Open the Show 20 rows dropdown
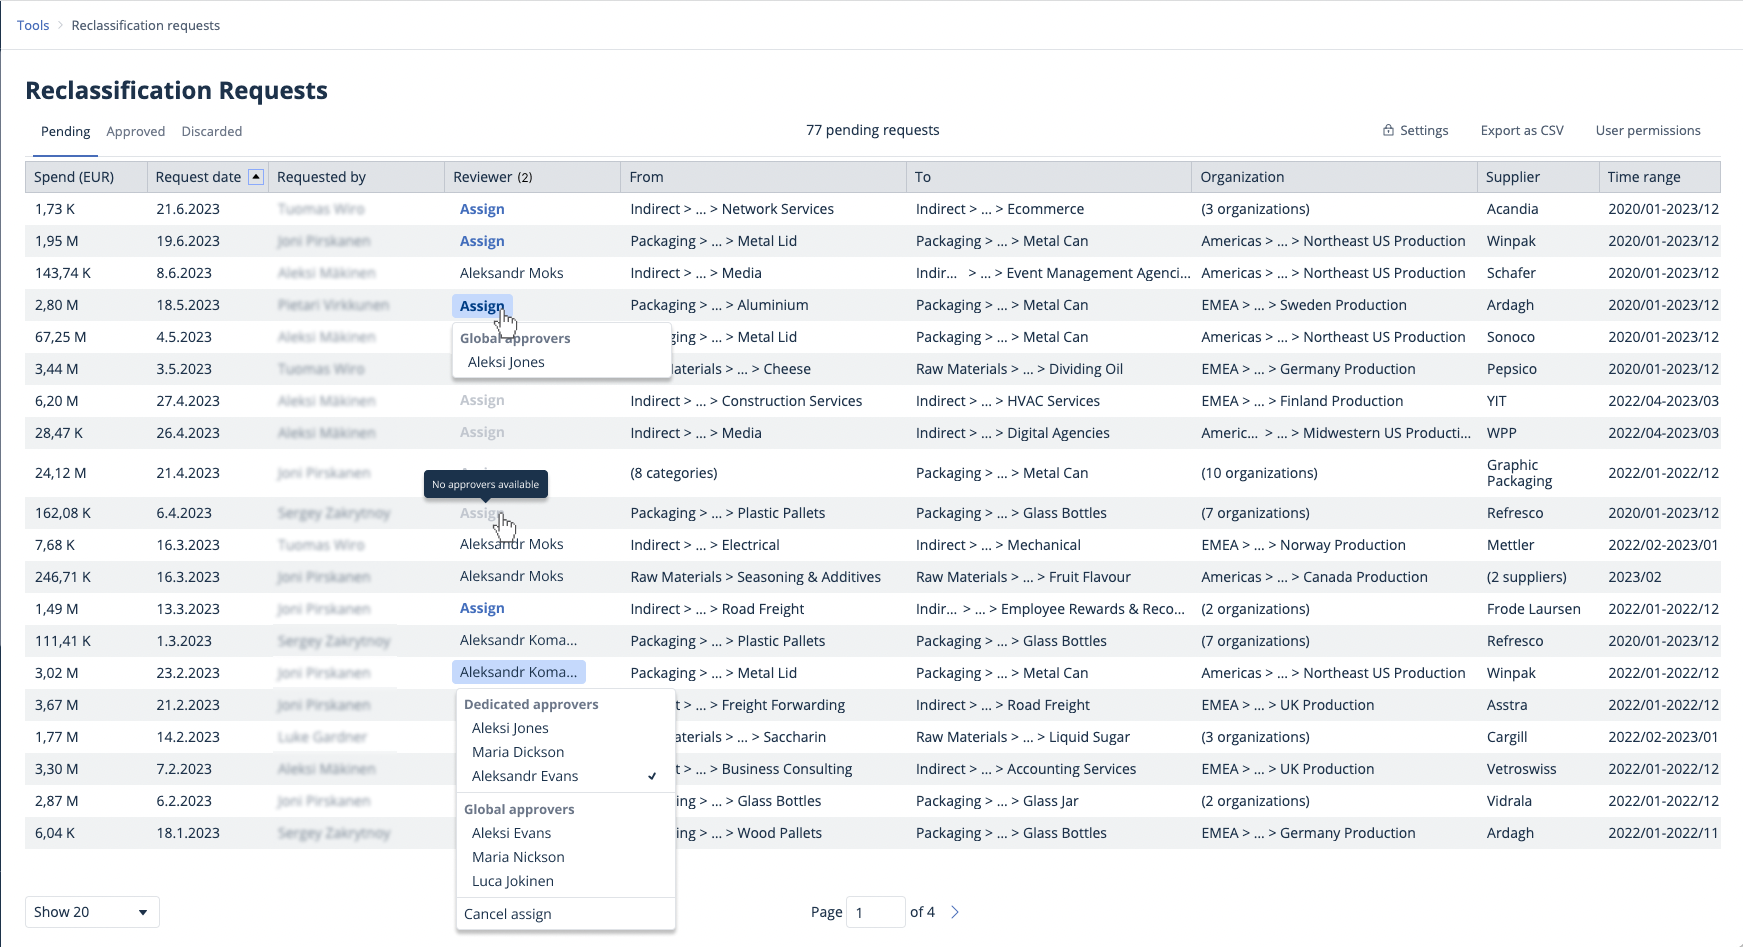The height and width of the screenshot is (947, 1743). pos(92,912)
